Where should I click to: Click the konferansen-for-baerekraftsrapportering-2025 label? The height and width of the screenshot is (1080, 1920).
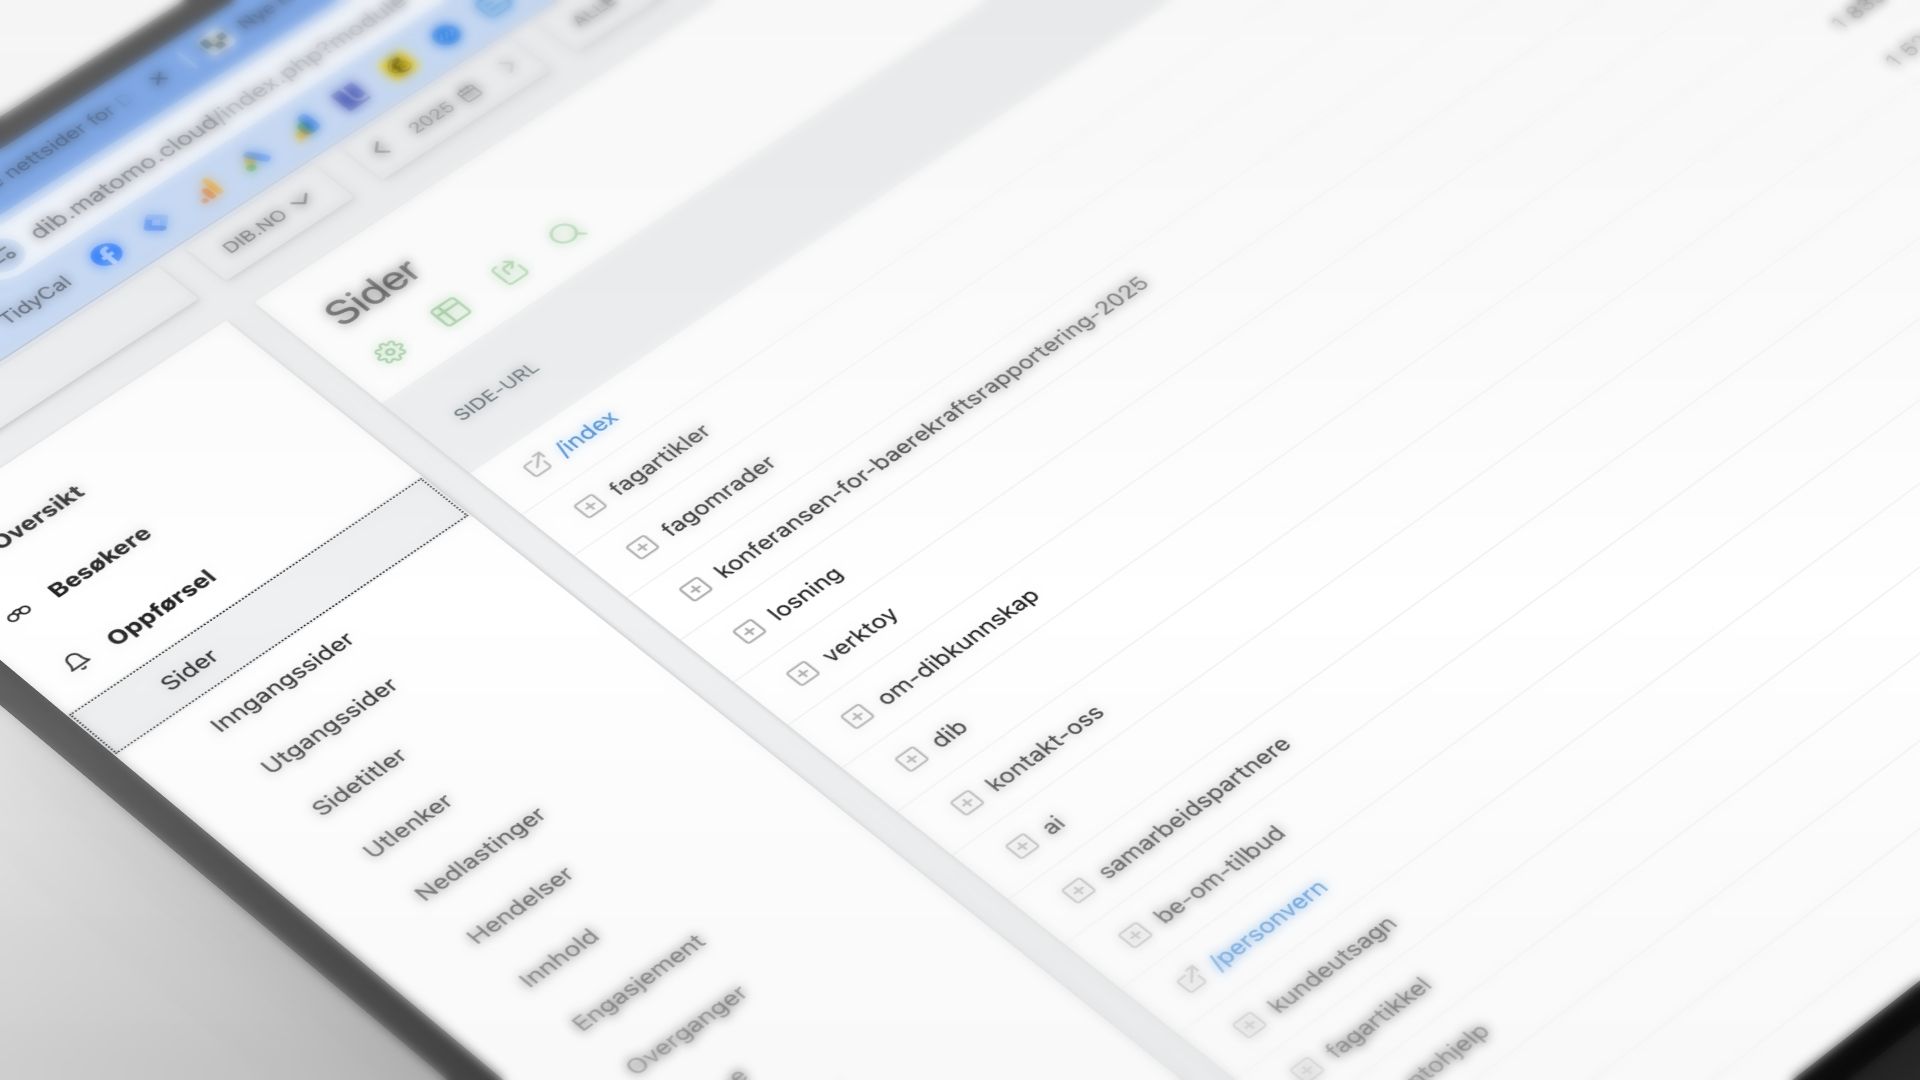point(930,427)
